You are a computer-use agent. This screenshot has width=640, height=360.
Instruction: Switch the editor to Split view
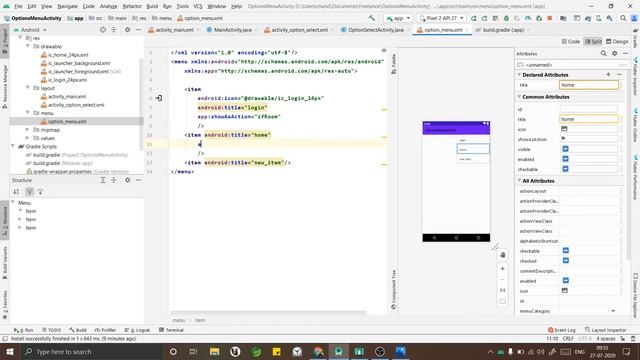(x=593, y=42)
